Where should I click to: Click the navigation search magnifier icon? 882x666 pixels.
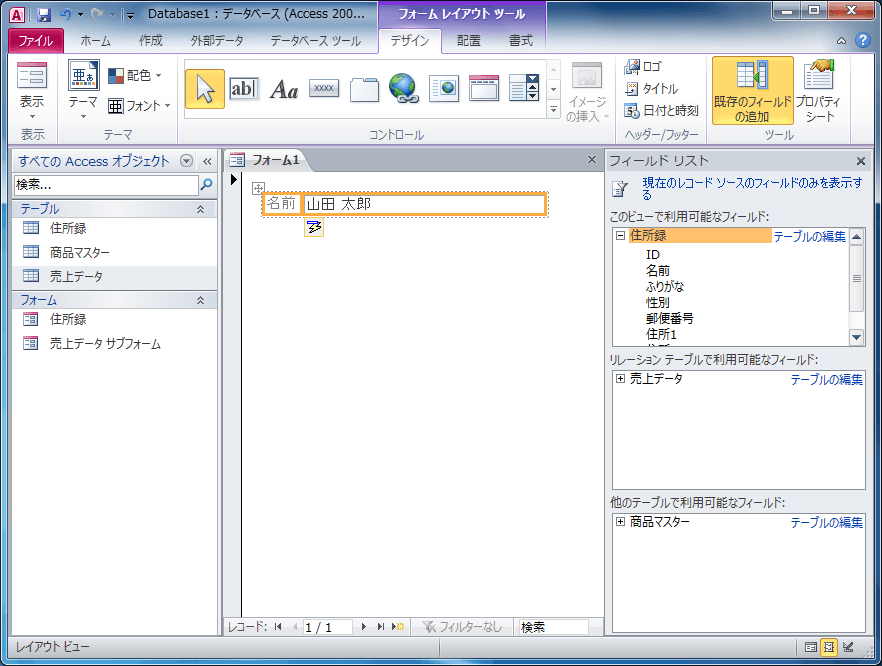click(x=206, y=184)
